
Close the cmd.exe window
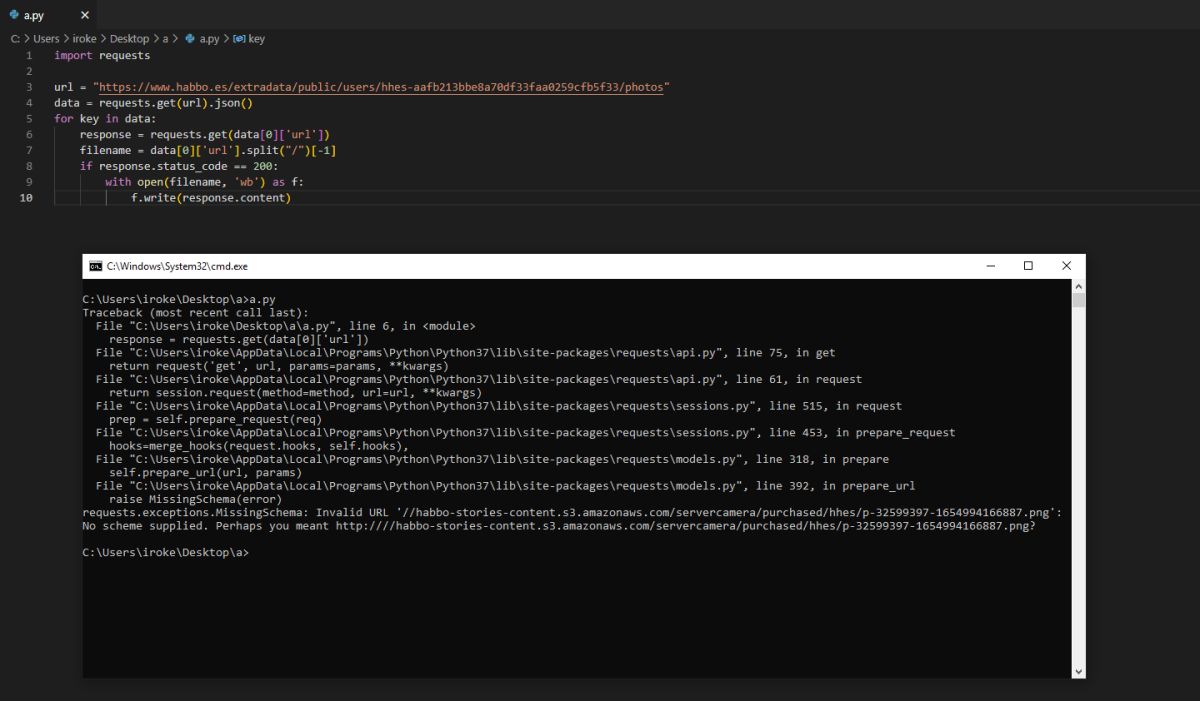click(x=1067, y=266)
